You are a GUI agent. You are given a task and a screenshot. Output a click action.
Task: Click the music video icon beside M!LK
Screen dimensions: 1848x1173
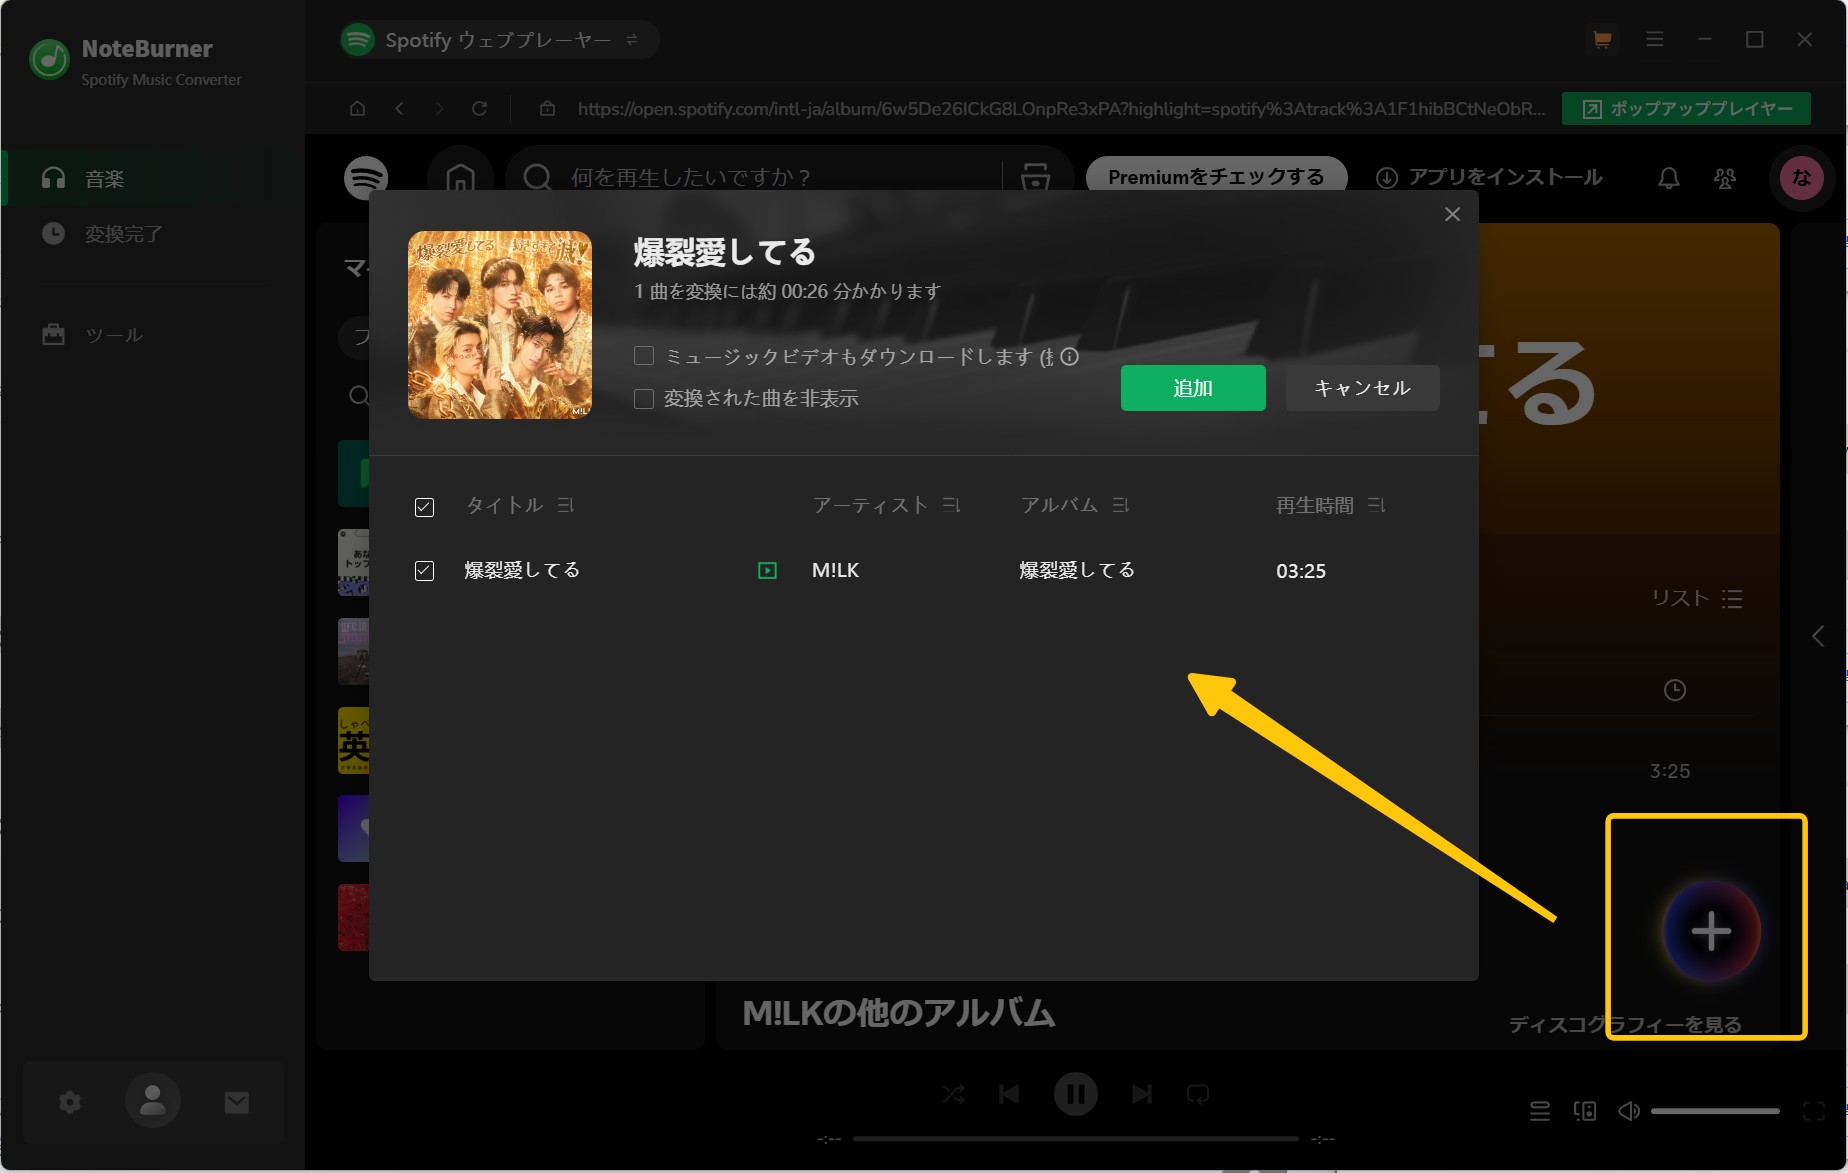pos(767,571)
